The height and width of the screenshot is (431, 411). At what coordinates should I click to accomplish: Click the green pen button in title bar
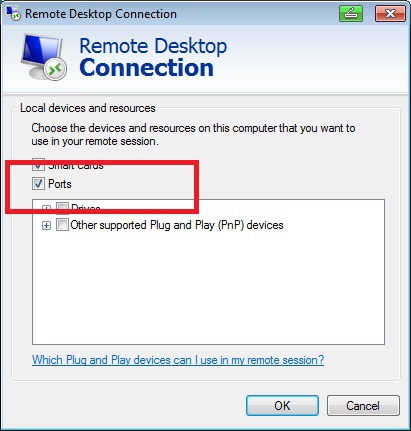pos(351,13)
